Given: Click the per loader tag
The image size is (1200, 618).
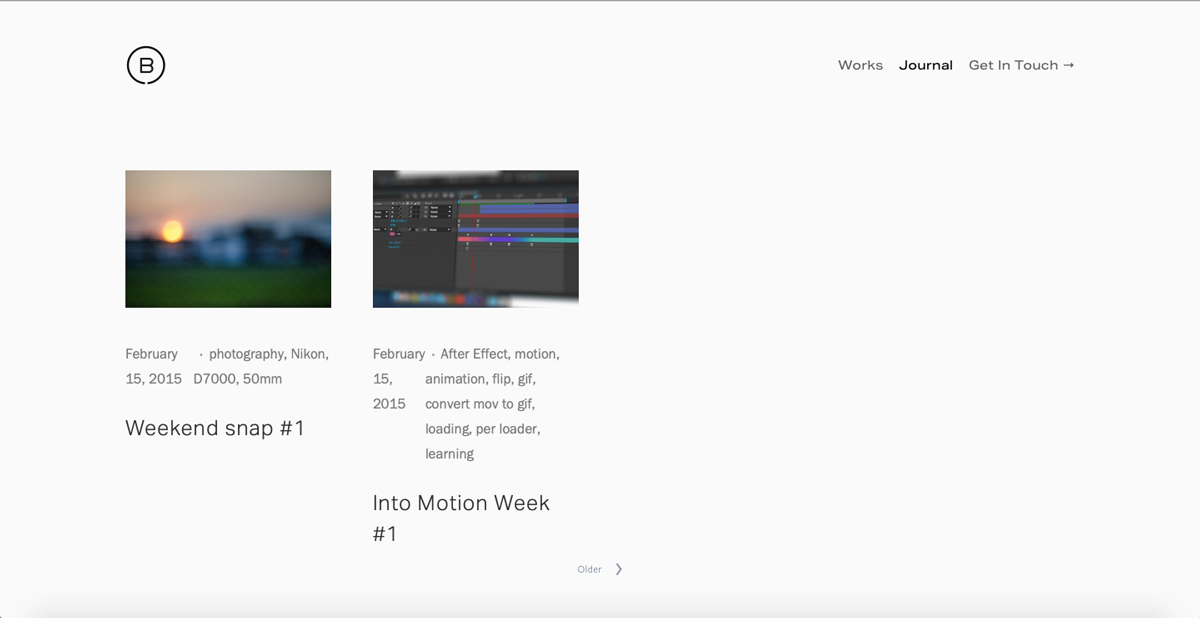Looking at the screenshot, I should (x=508, y=428).
